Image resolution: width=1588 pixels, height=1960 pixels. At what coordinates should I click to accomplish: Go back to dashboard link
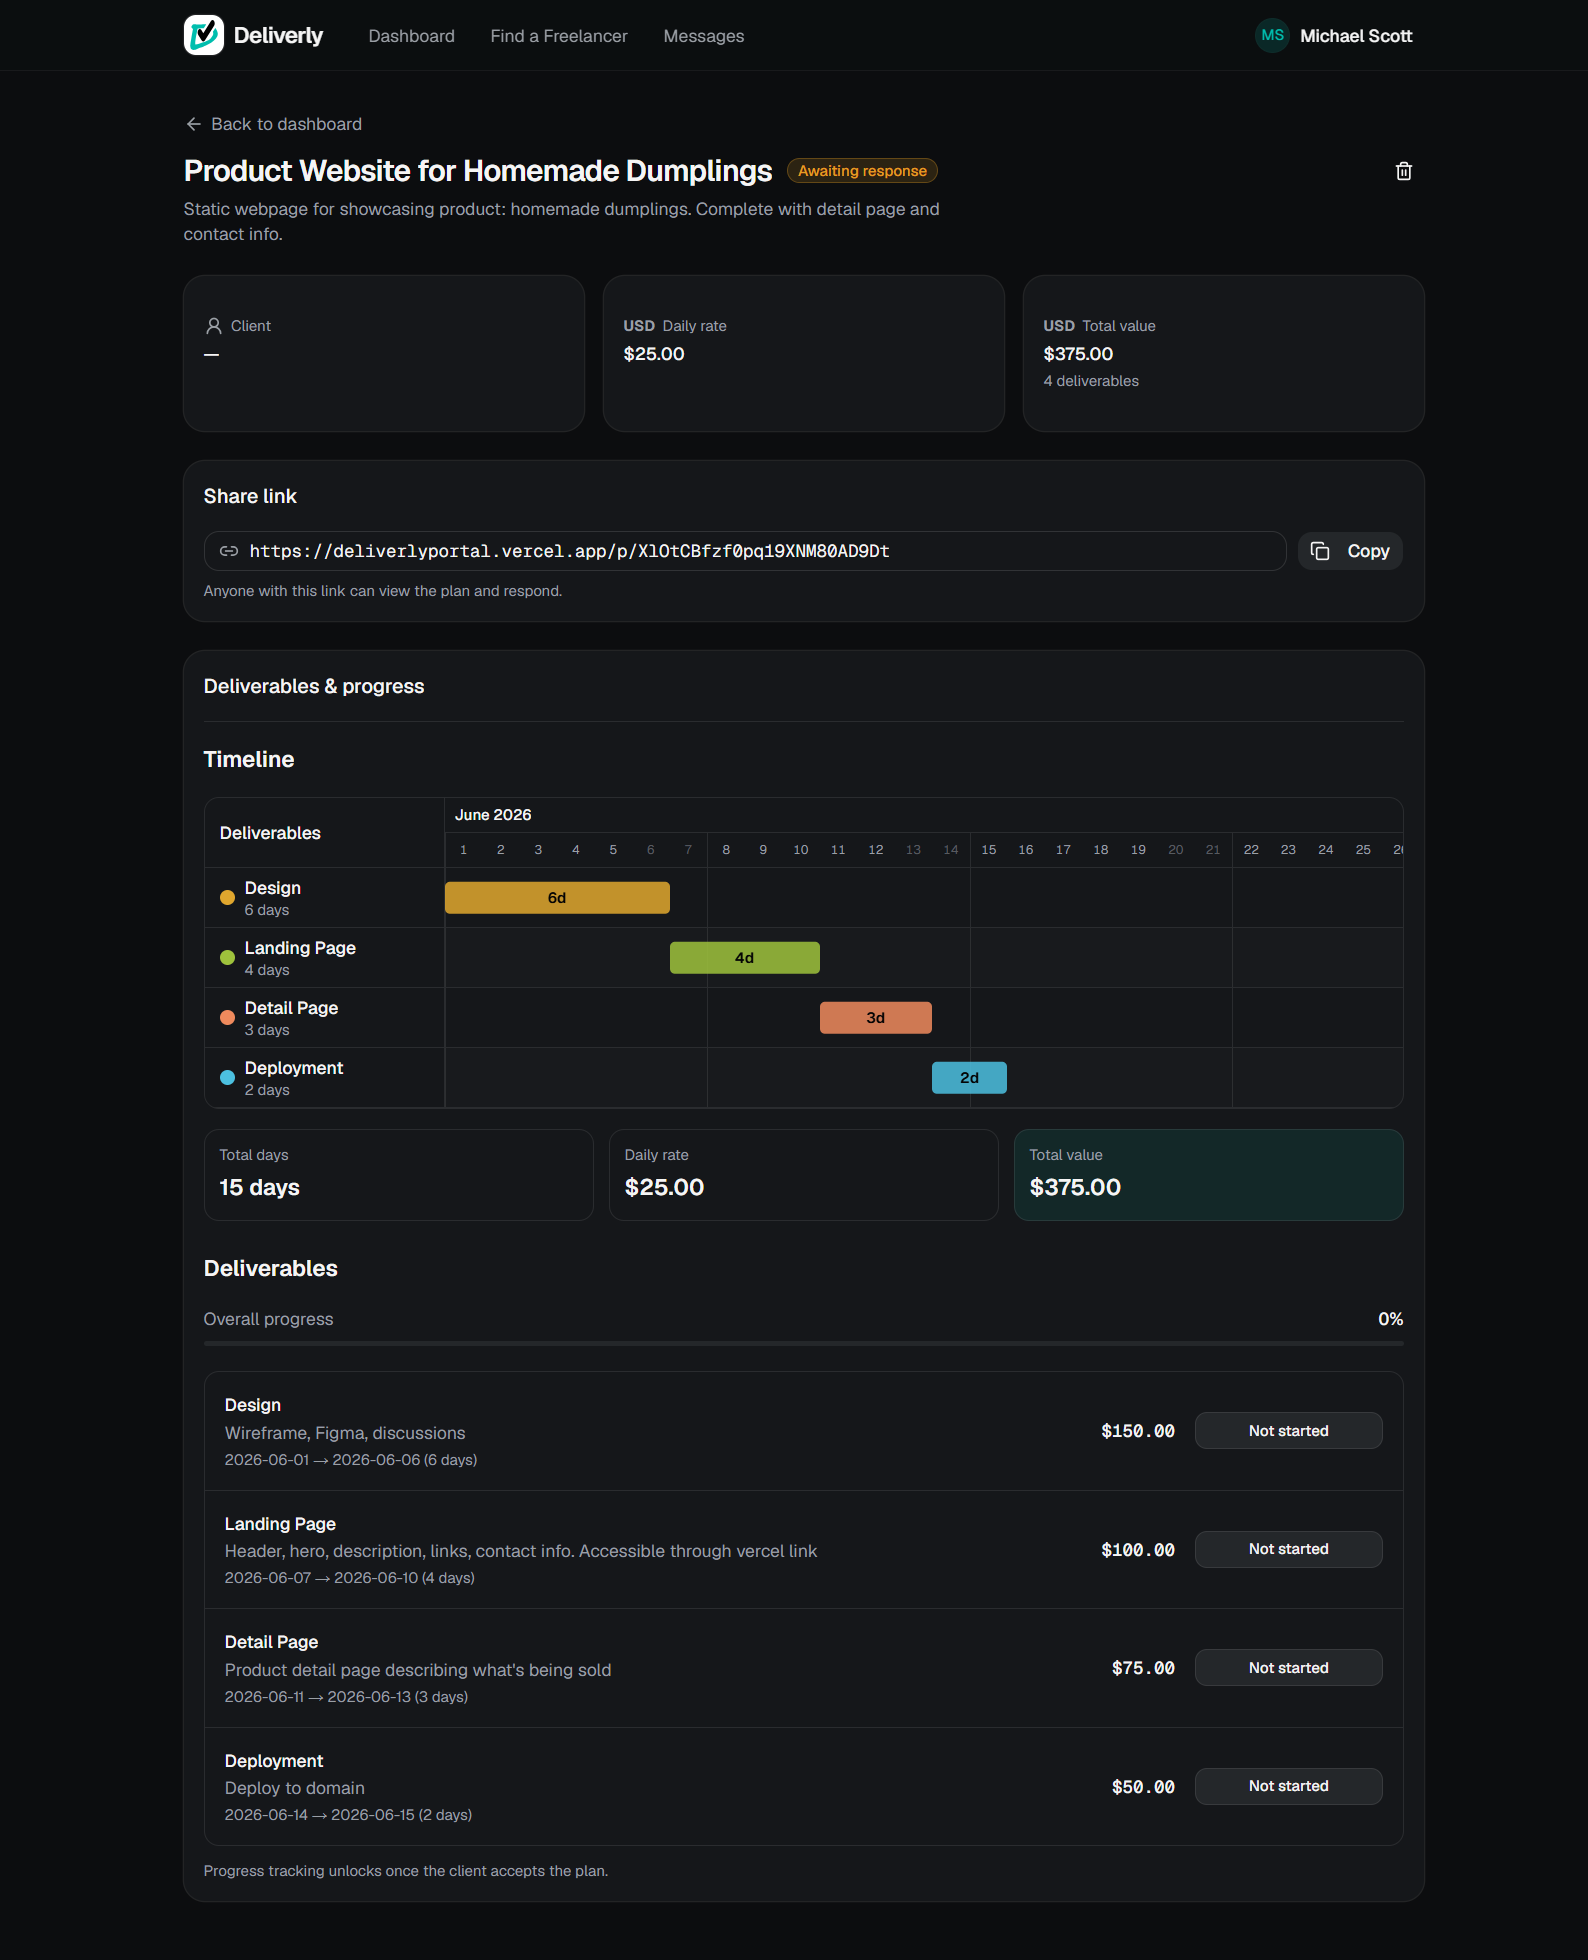click(x=273, y=124)
